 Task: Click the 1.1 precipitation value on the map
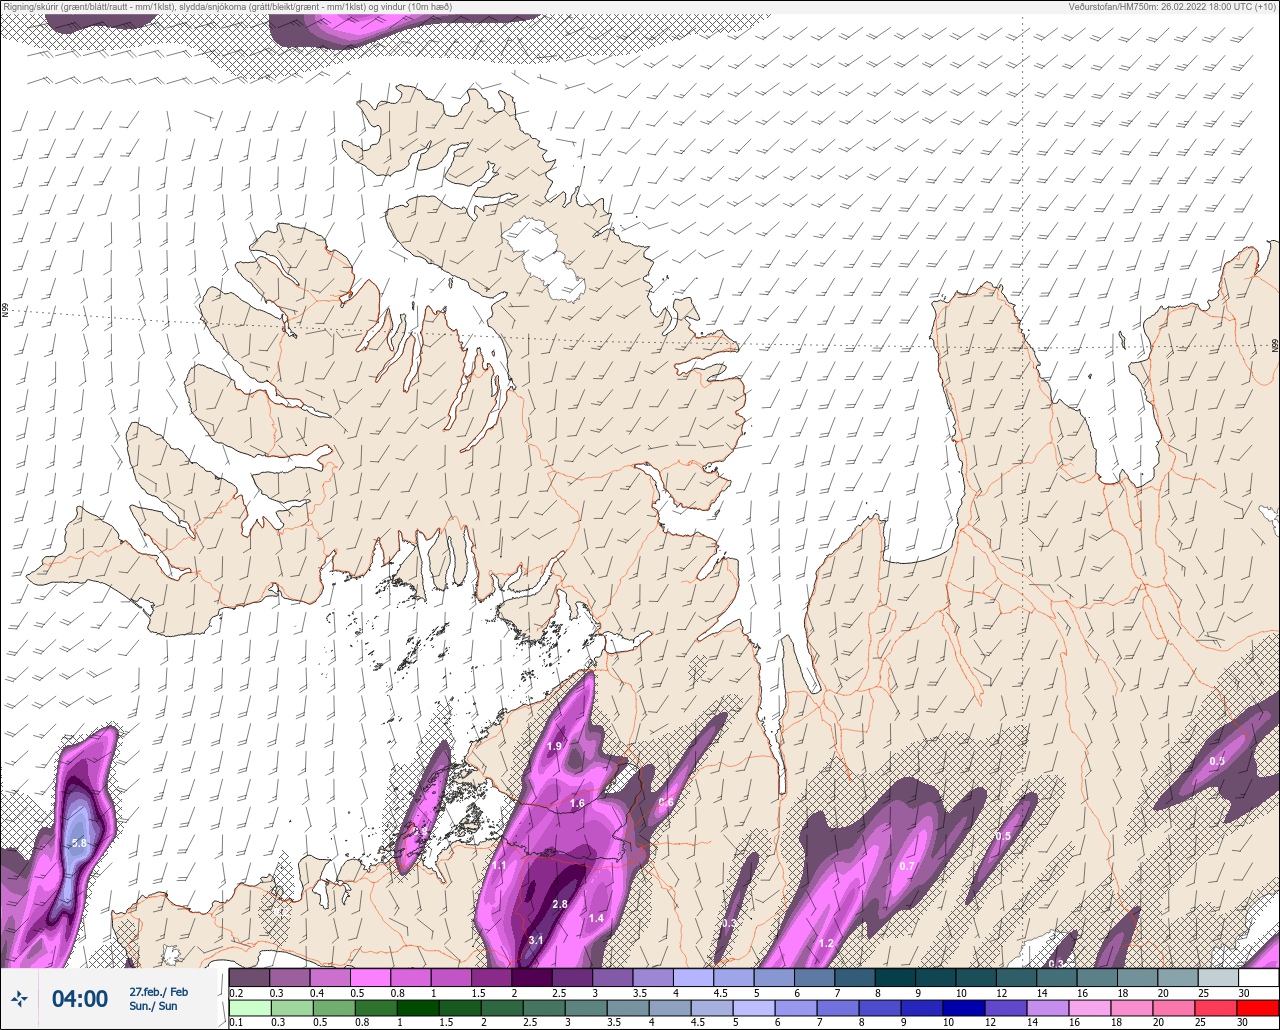499,865
